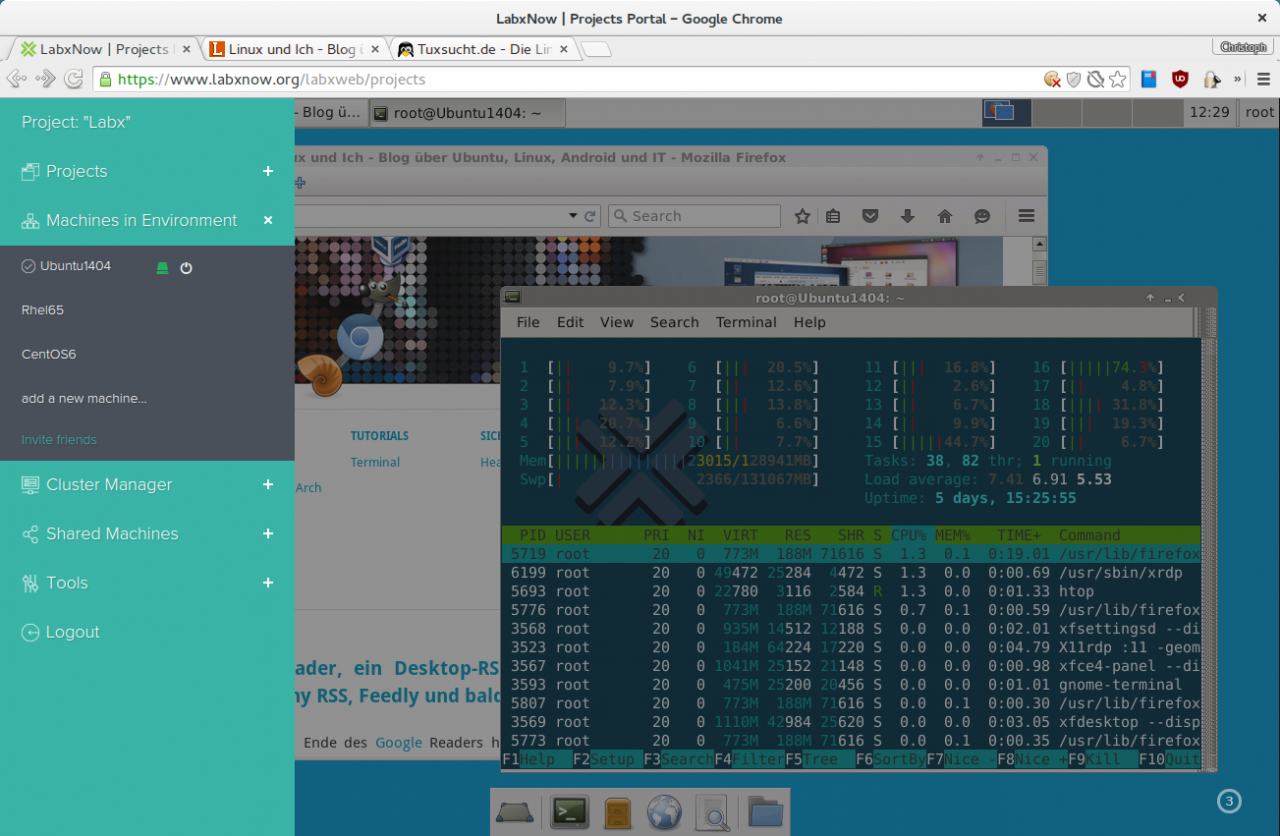Switch to the Linux und Ich tab

[x=294, y=49]
